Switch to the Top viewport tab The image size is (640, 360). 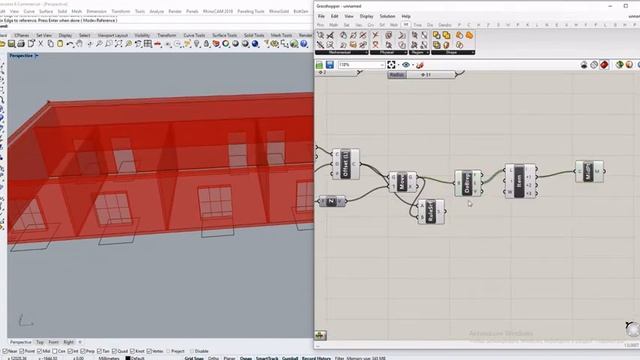point(40,342)
